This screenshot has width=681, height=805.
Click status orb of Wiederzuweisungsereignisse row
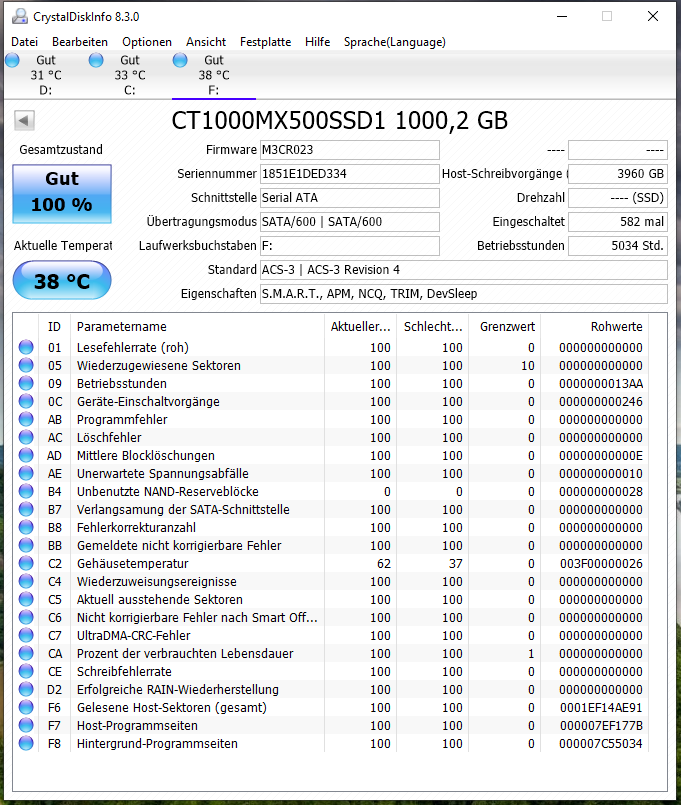pyautogui.click(x=26, y=581)
